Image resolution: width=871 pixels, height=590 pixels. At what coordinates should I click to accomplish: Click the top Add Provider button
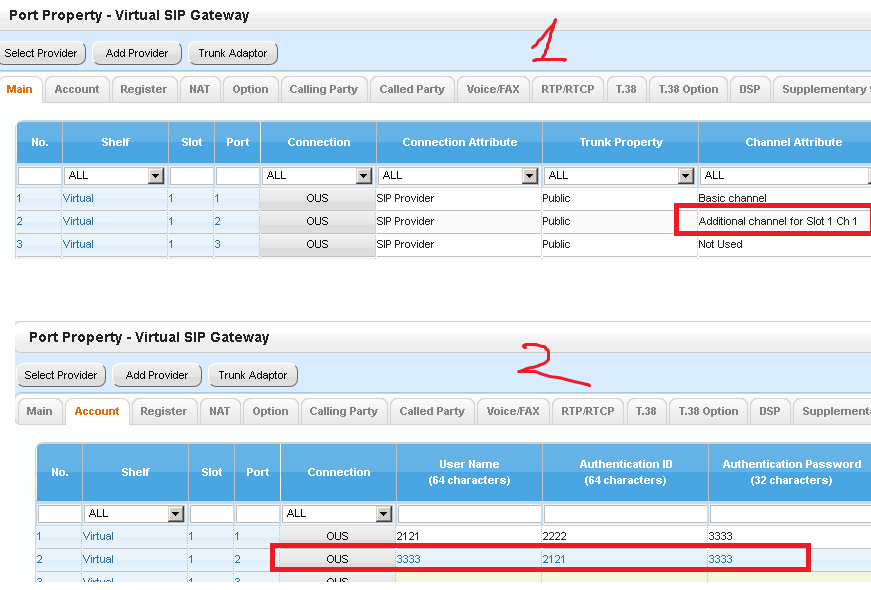[x=137, y=53]
